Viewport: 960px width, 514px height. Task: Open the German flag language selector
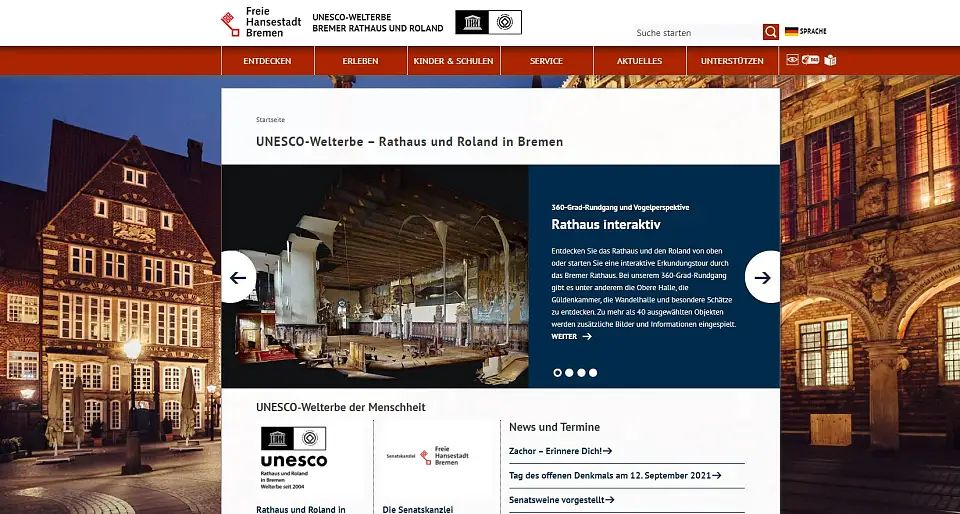pos(791,31)
